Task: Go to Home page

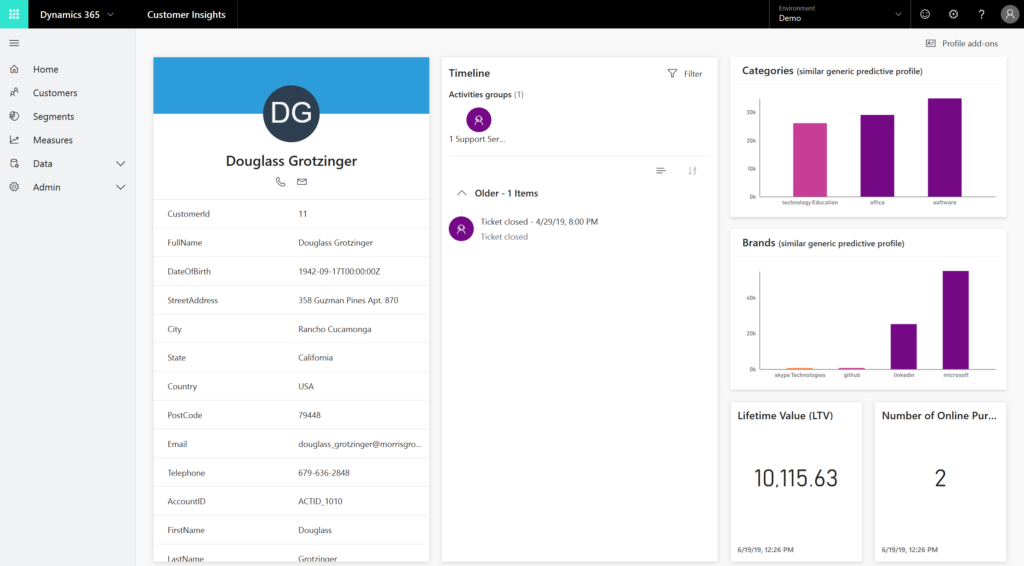Action: 46,69
